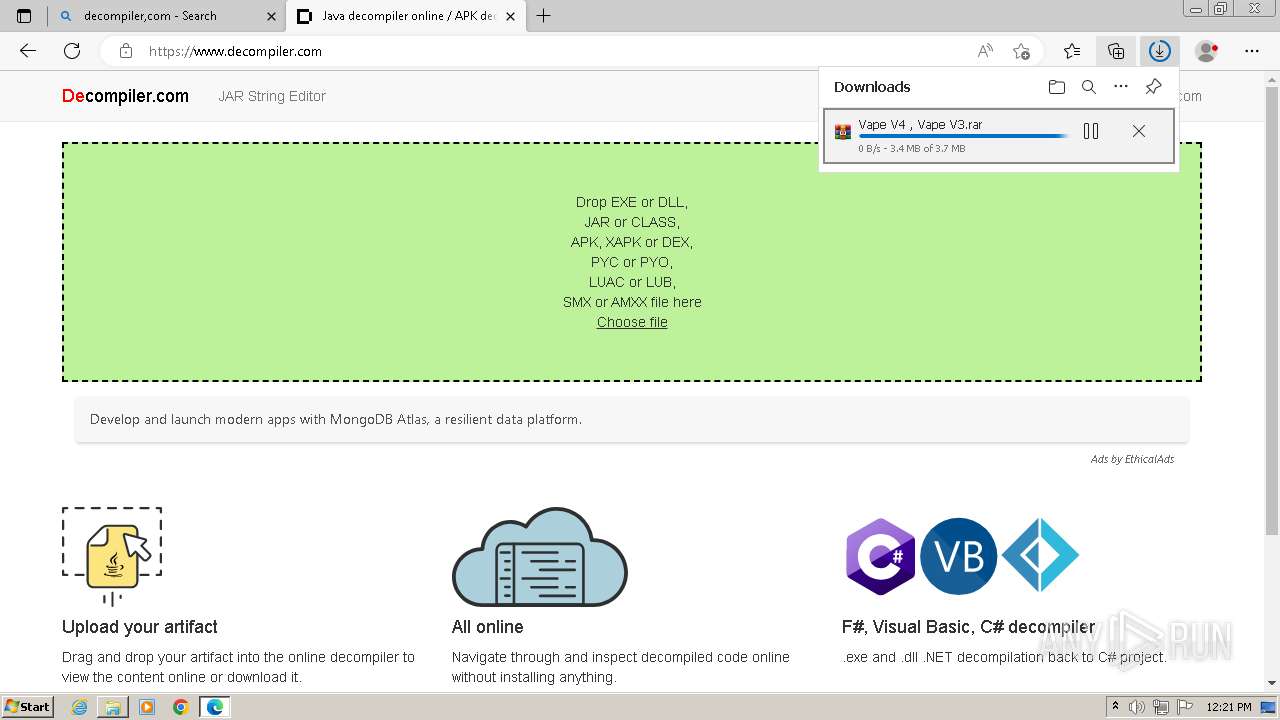Click the site info lock icon
Image resolution: width=1280 pixels, height=720 pixels.
point(125,51)
